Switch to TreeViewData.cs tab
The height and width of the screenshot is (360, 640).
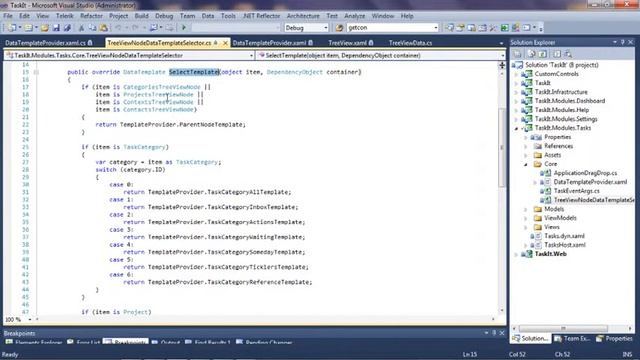410,43
